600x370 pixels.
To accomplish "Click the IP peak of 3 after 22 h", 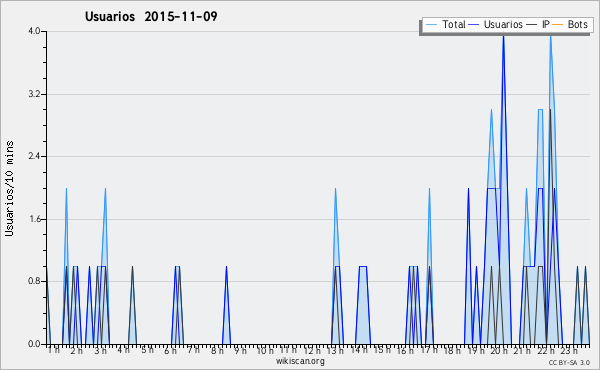I will coord(550,111).
